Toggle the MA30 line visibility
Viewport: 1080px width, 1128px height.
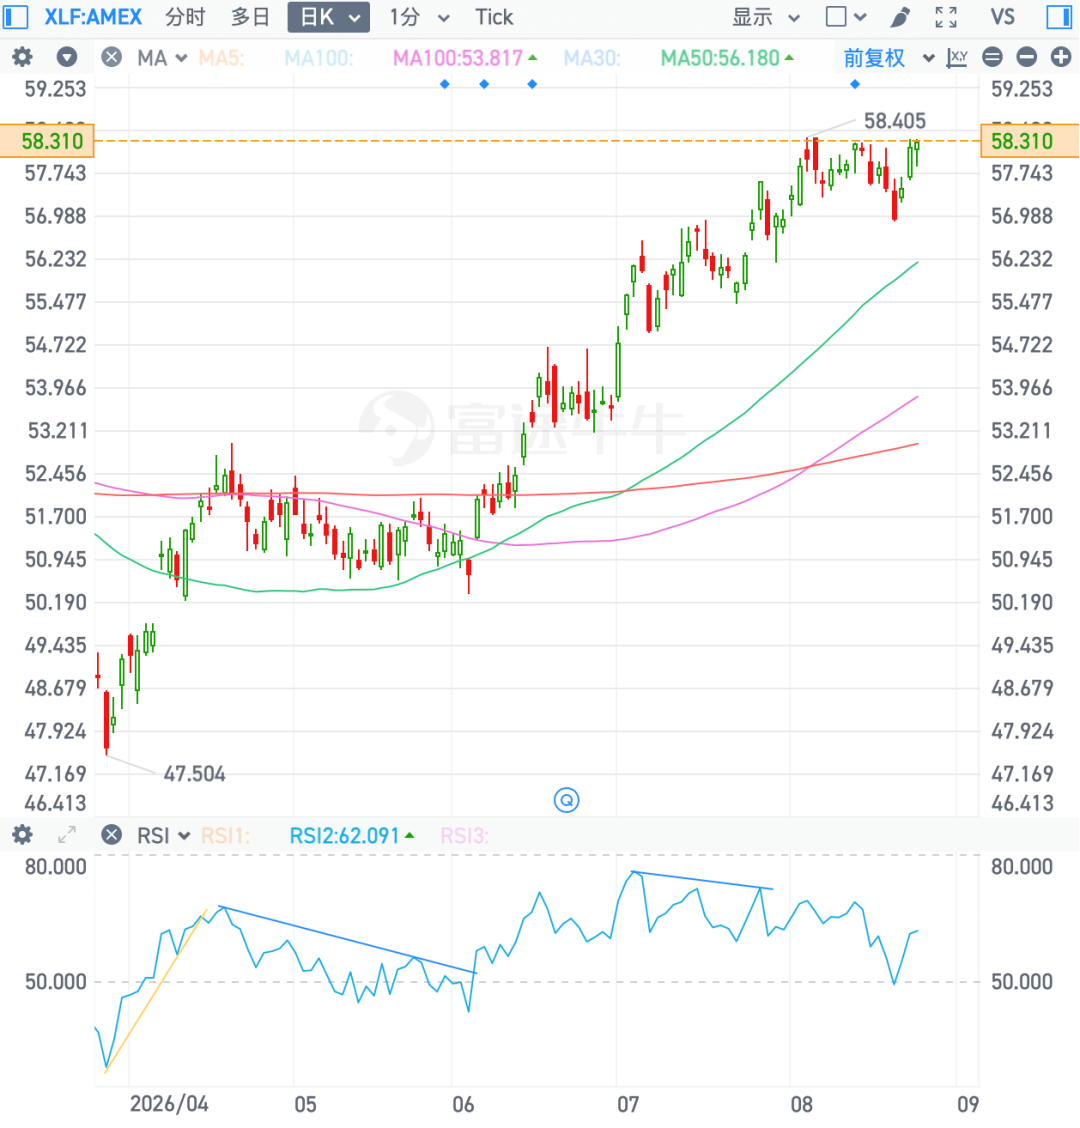pyautogui.click(x=592, y=58)
